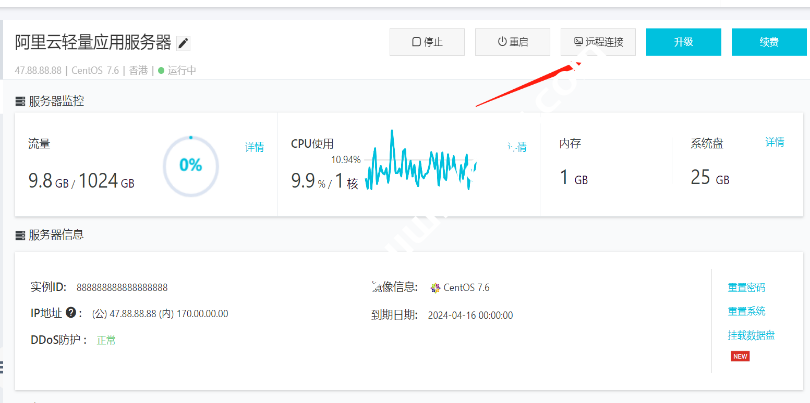Image resolution: width=810 pixels, height=403 pixels.
Task: Click the 0% traffic usage ring
Action: click(x=191, y=165)
